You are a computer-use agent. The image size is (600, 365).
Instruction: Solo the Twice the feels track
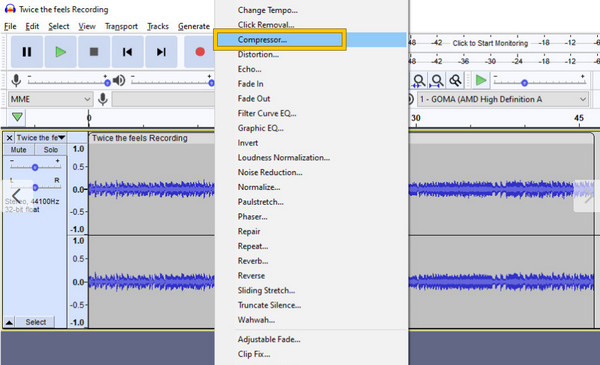click(51, 150)
